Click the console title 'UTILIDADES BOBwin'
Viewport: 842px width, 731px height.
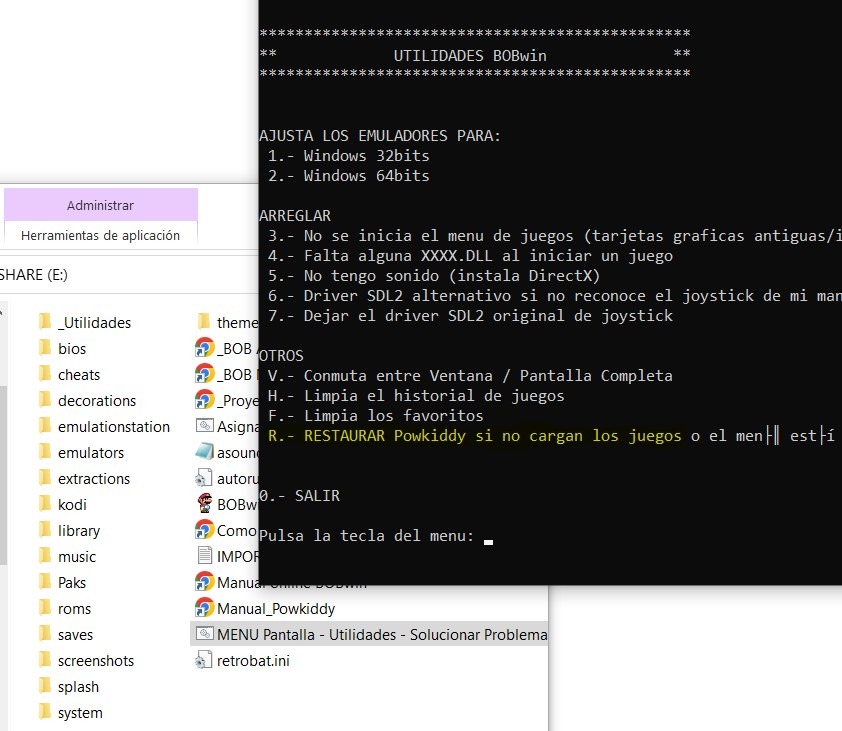(x=470, y=56)
